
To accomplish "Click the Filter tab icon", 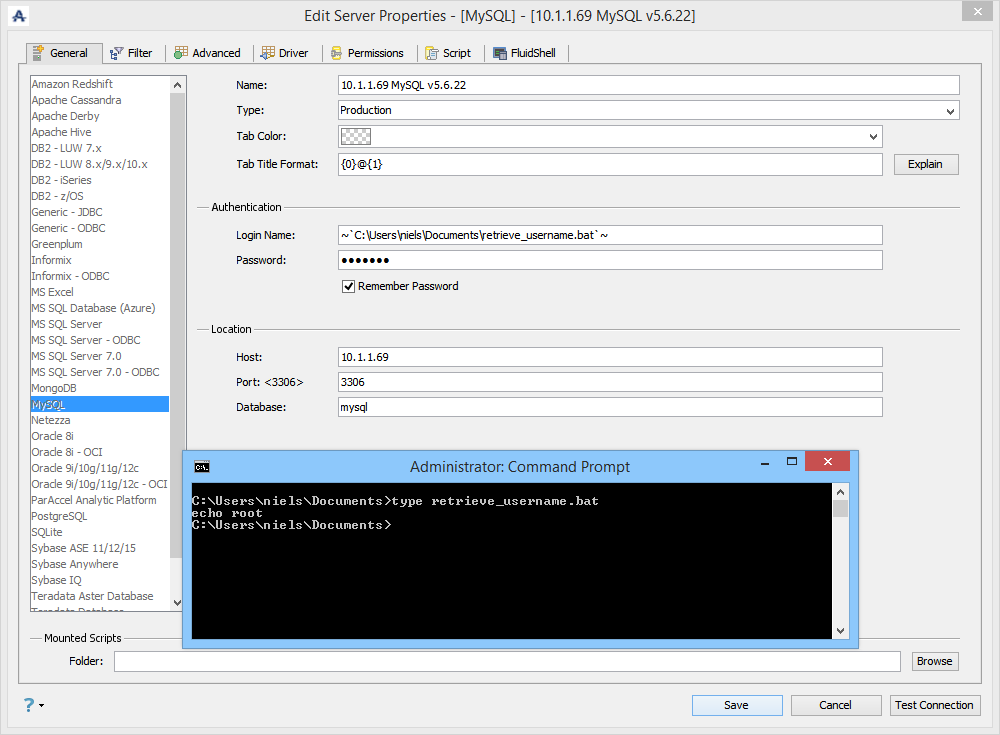I will [x=116, y=53].
